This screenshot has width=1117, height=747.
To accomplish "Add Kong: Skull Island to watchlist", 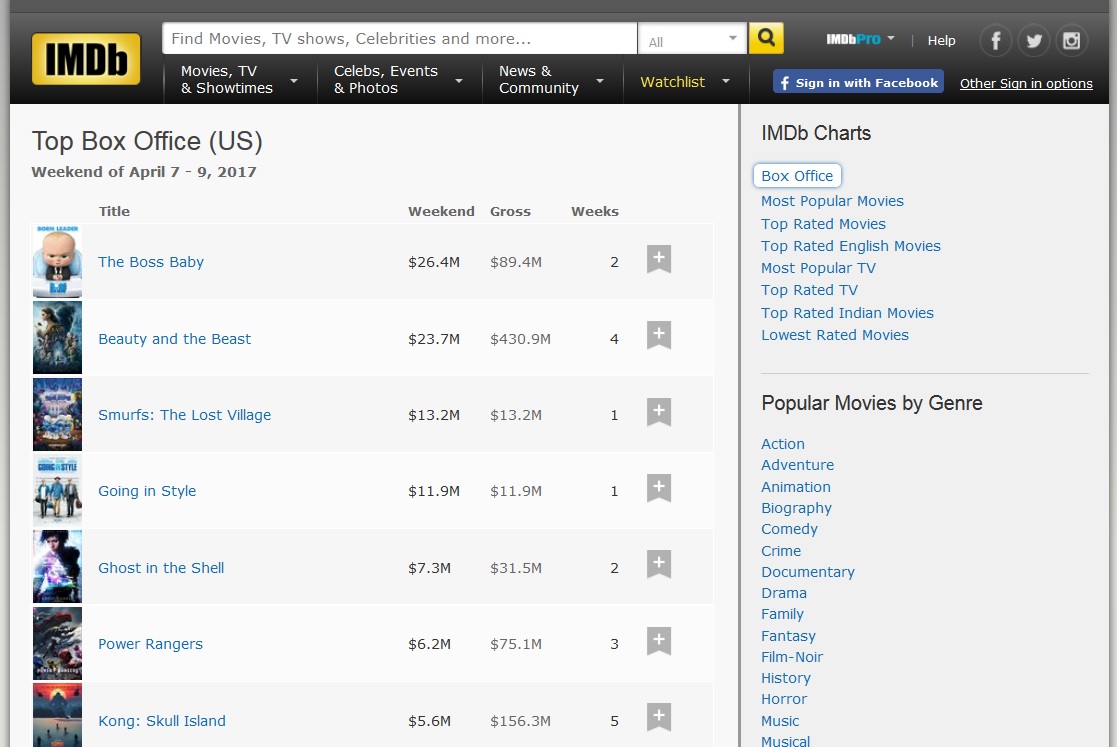I will (659, 718).
